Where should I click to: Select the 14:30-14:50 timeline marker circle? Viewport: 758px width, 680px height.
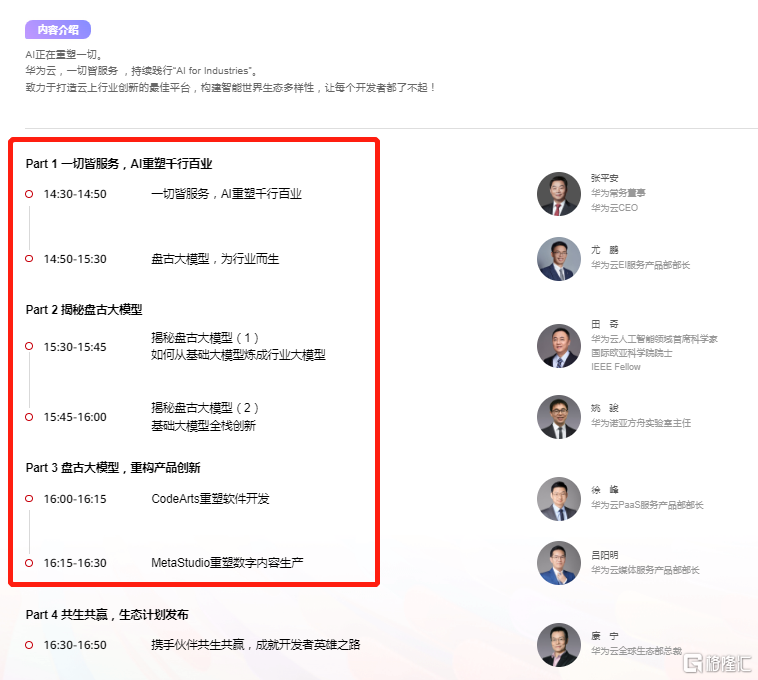coord(29,194)
